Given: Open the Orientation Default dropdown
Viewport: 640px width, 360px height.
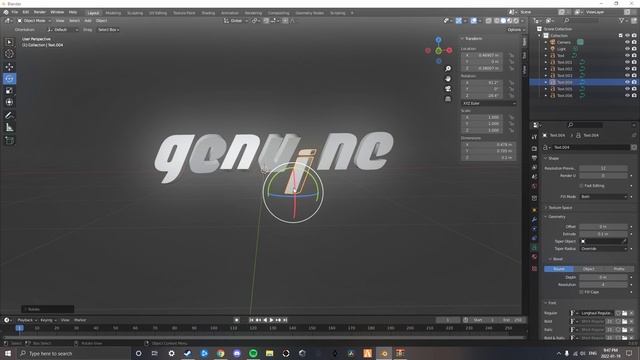Looking at the screenshot, I should coord(62,30).
